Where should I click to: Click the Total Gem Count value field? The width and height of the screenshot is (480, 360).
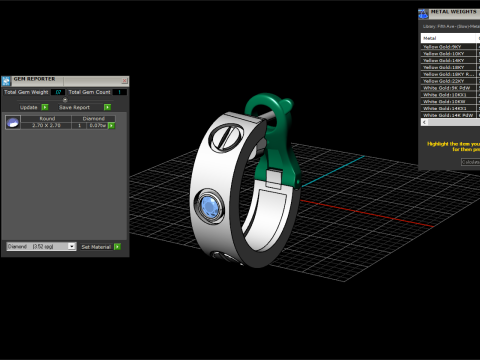[119, 92]
